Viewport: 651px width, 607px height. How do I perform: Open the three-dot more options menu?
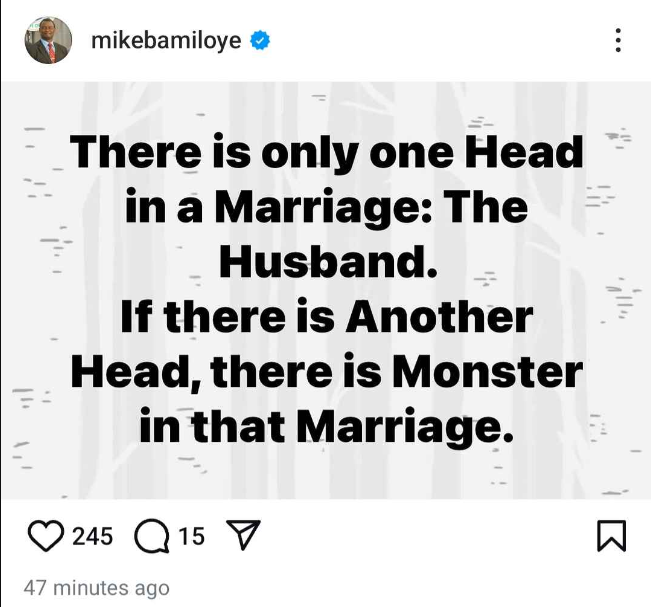pyautogui.click(x=618, y=40)
